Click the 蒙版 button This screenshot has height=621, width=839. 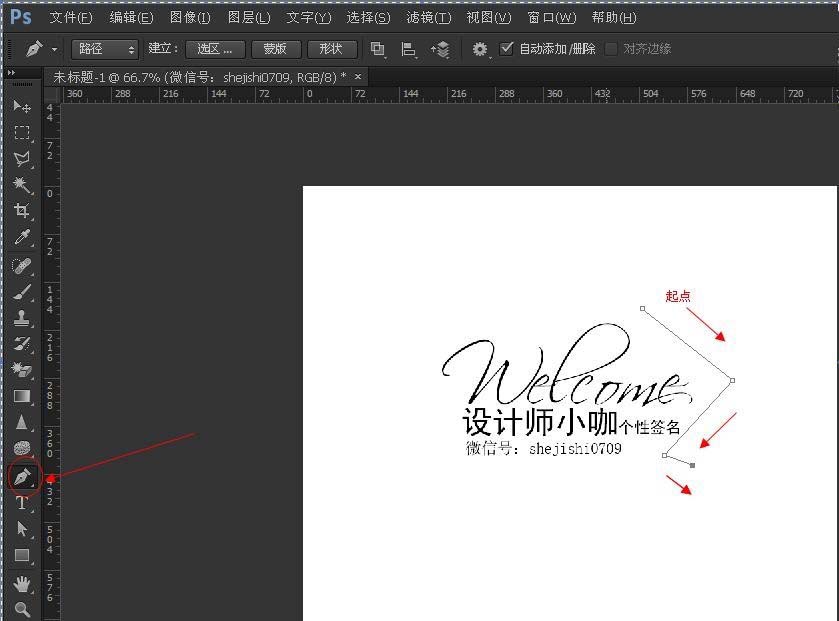(276, 49)
